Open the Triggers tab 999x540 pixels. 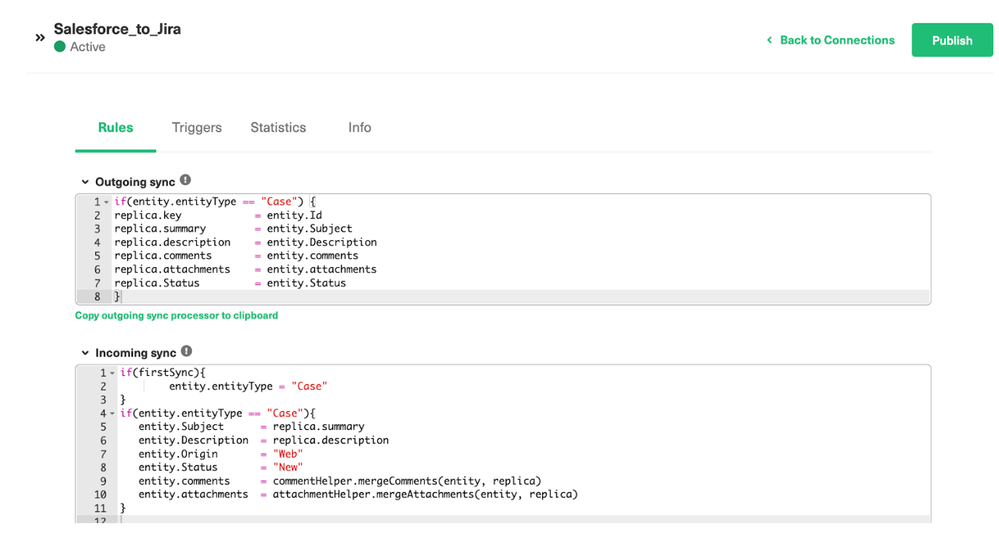(x=197, y=127)
